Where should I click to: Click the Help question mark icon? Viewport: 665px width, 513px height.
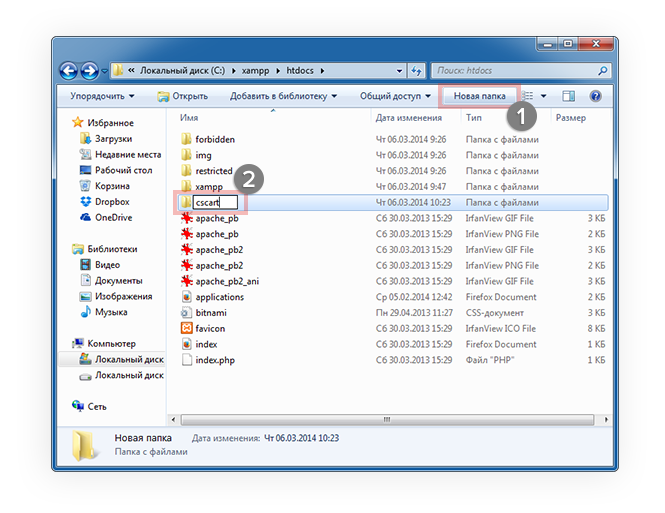(595, 96)
